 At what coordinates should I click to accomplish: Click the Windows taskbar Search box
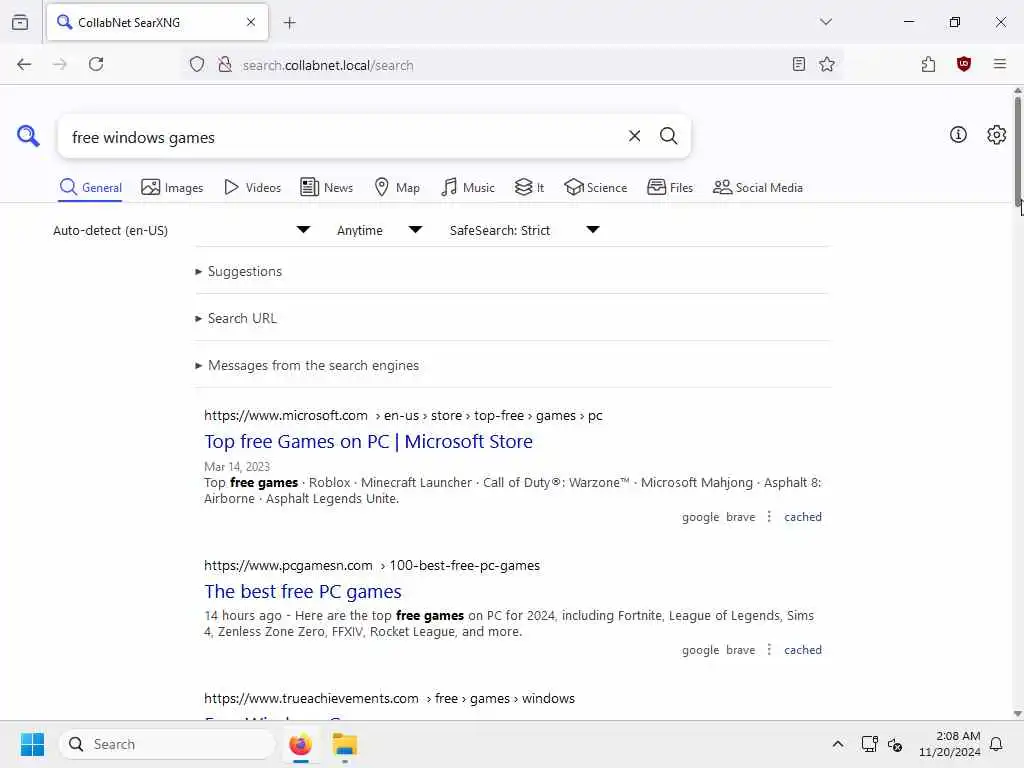click(167, 744)
